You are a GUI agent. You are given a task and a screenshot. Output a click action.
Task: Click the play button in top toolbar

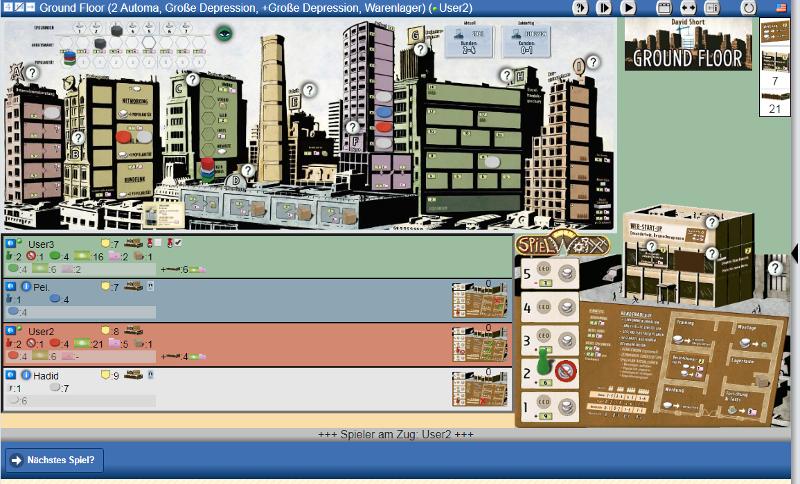click(628, 7)
